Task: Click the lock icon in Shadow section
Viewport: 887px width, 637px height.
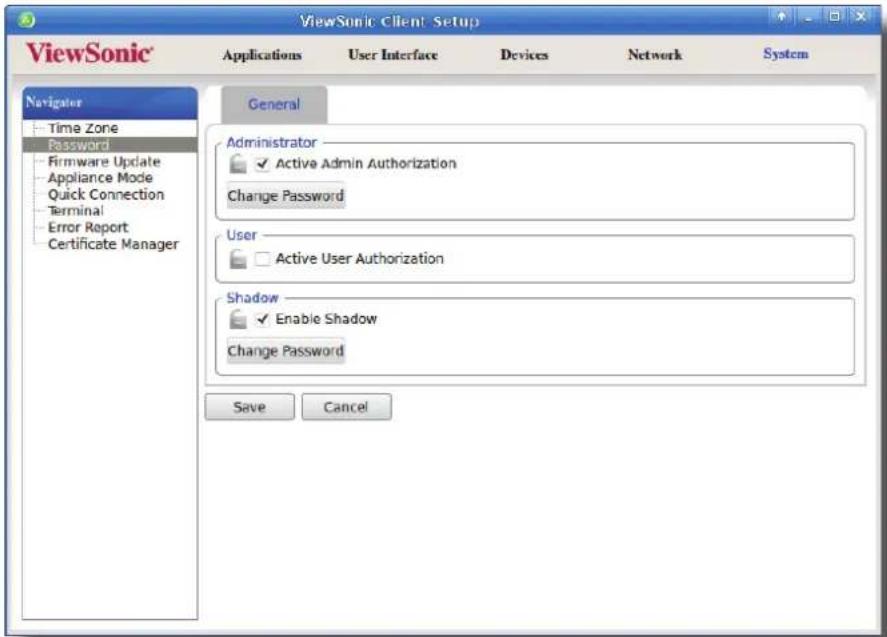Action: 238,320
